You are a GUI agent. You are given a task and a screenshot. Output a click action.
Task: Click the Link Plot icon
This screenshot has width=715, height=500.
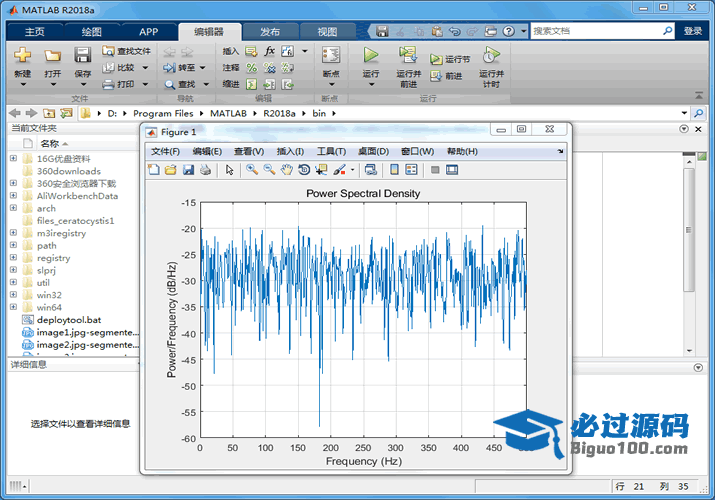[x=371, y=170]
